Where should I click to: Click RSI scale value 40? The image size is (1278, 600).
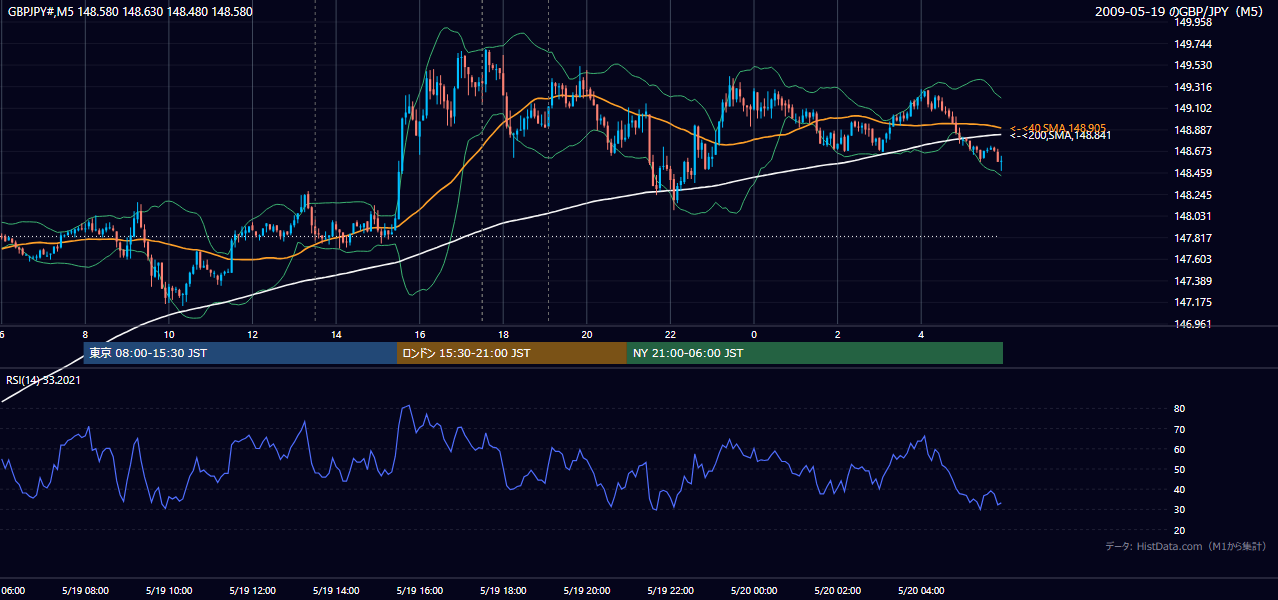1179,489
